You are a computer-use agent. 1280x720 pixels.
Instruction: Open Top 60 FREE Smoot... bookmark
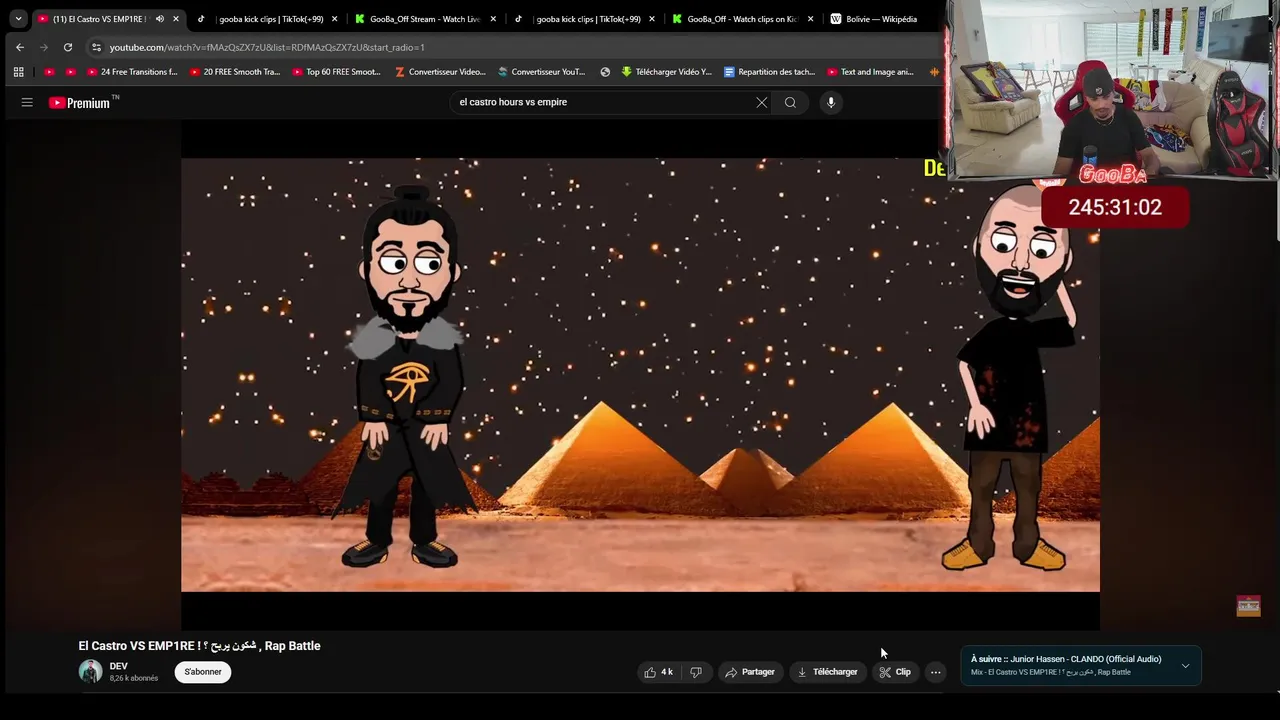[x=336, y=72]
